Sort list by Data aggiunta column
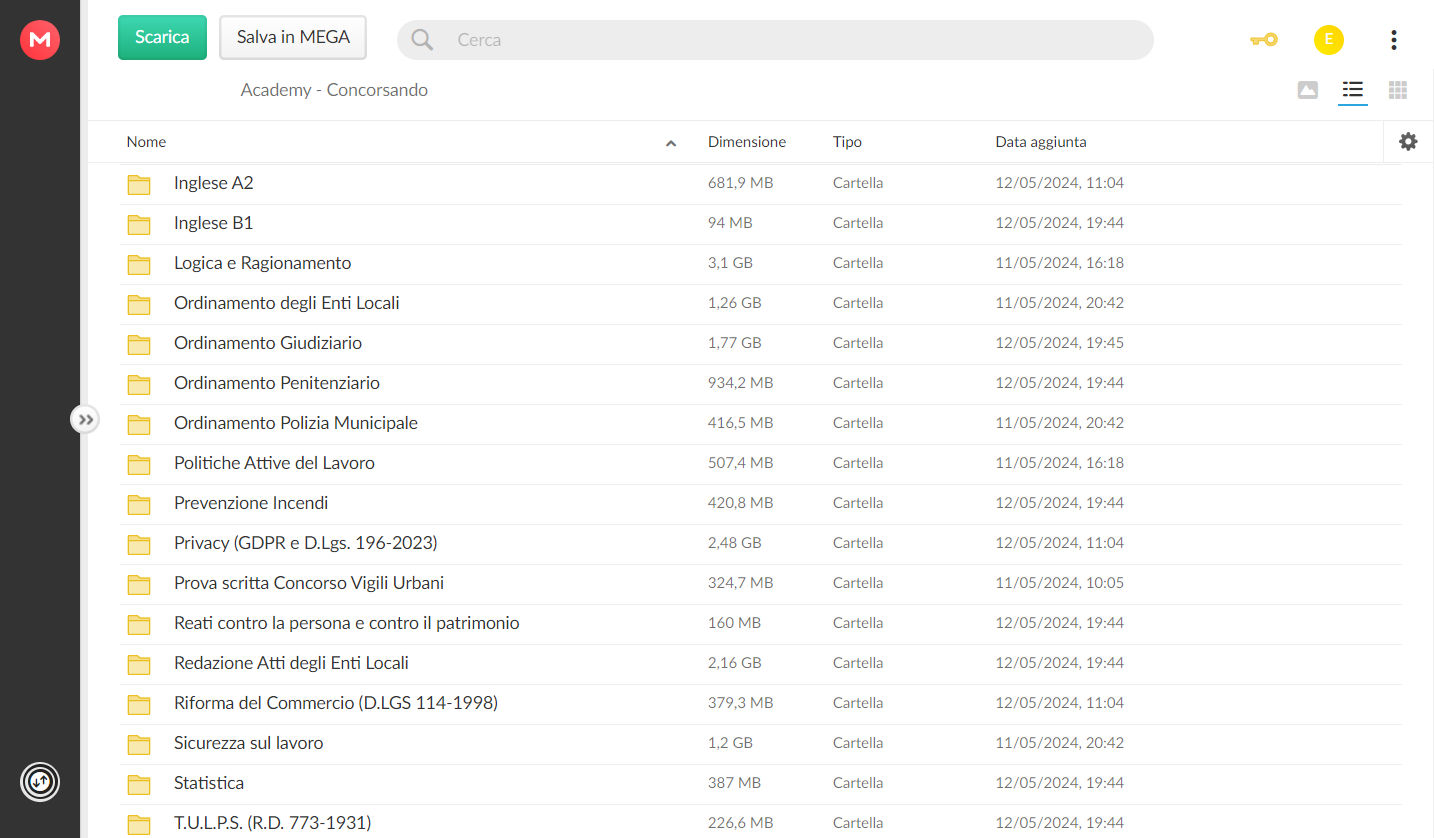The height and width of the screenshot is (838, 1434). click(x=1040, y=142)
